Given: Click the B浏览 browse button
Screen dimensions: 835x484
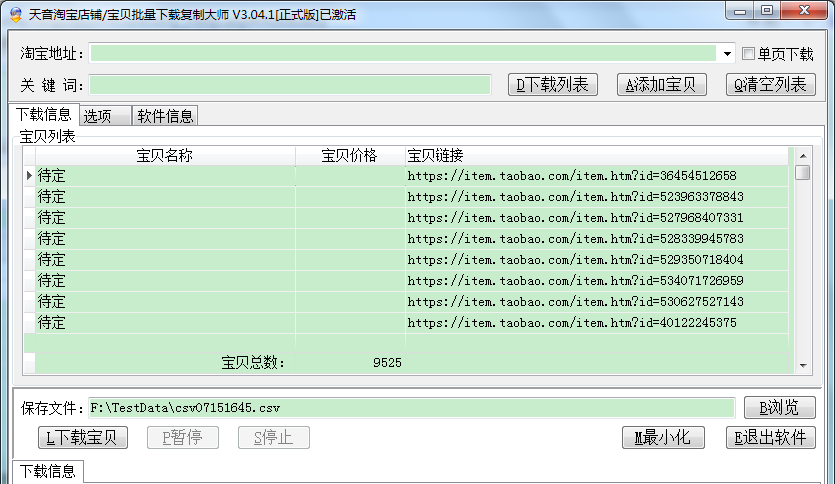Looking at the screenshot, I should 779,408.
